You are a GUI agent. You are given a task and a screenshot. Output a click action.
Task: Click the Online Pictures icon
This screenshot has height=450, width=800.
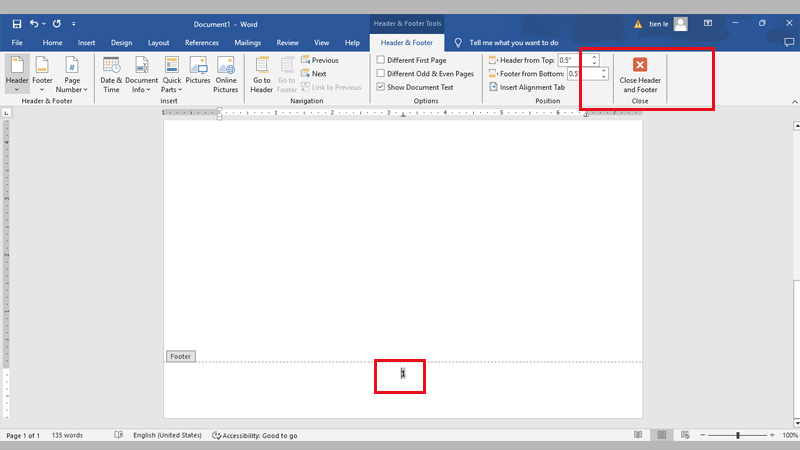[x=226, y=67]
